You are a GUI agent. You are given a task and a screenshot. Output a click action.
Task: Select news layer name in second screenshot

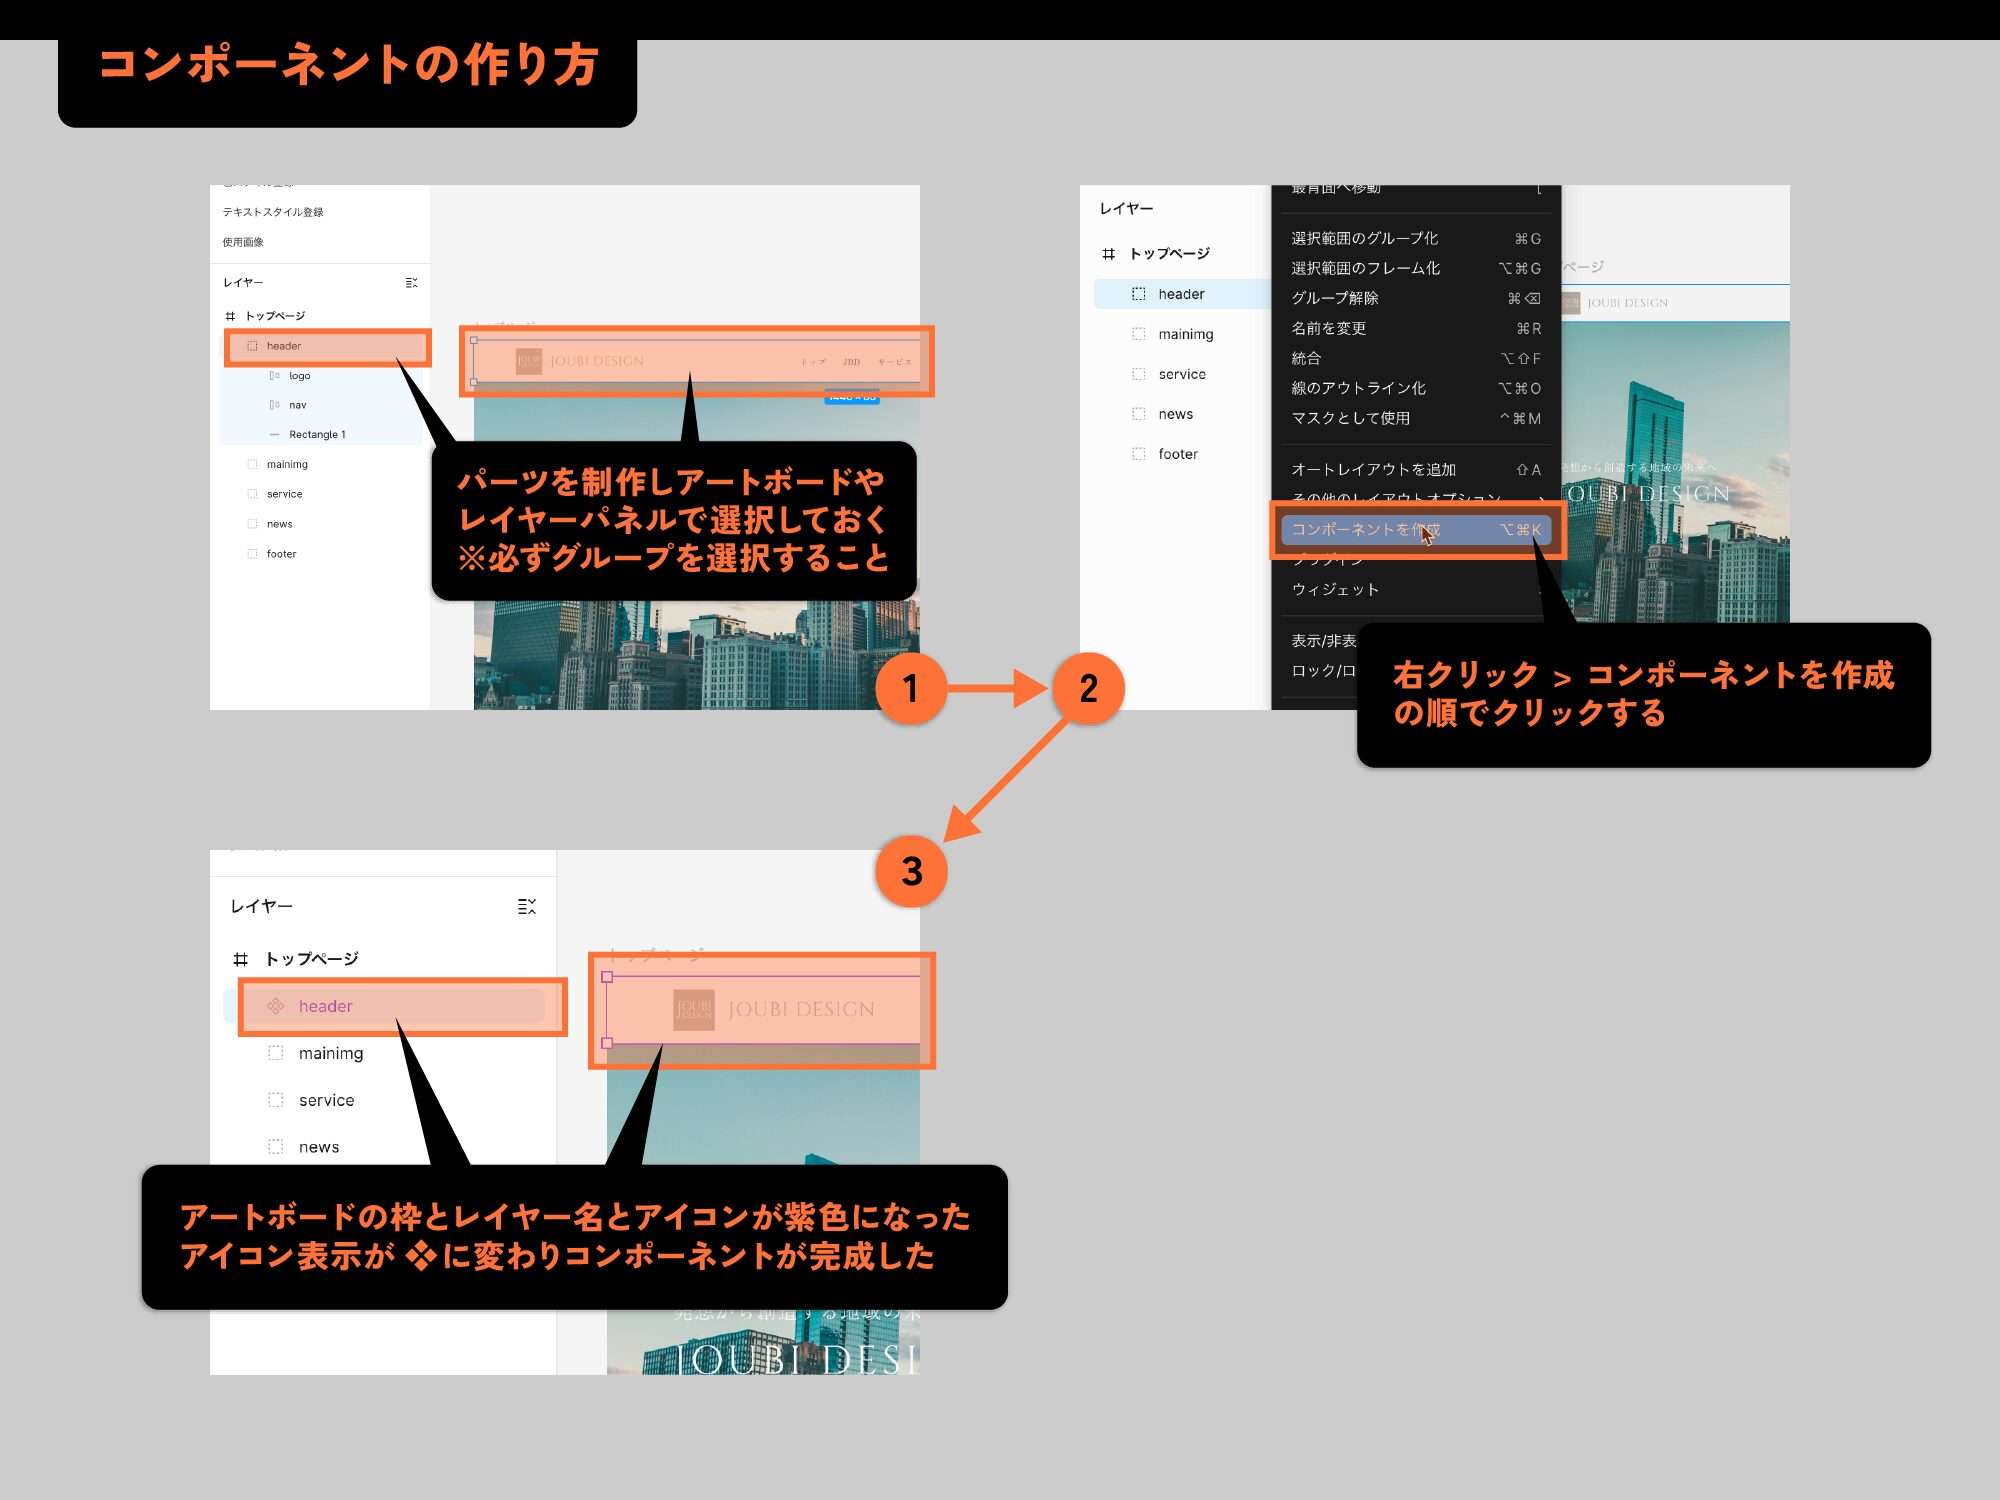pos(1176,414)
